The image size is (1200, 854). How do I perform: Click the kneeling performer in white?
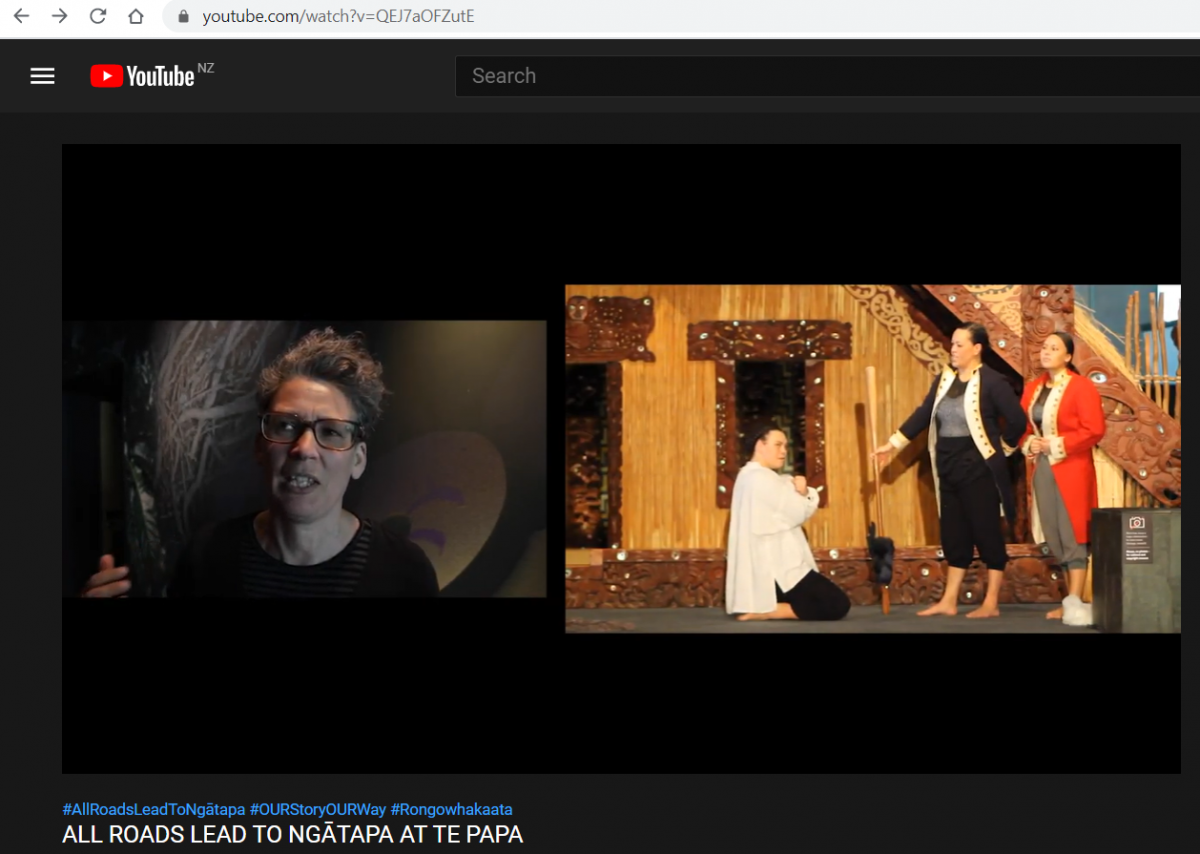pos(775,530)
